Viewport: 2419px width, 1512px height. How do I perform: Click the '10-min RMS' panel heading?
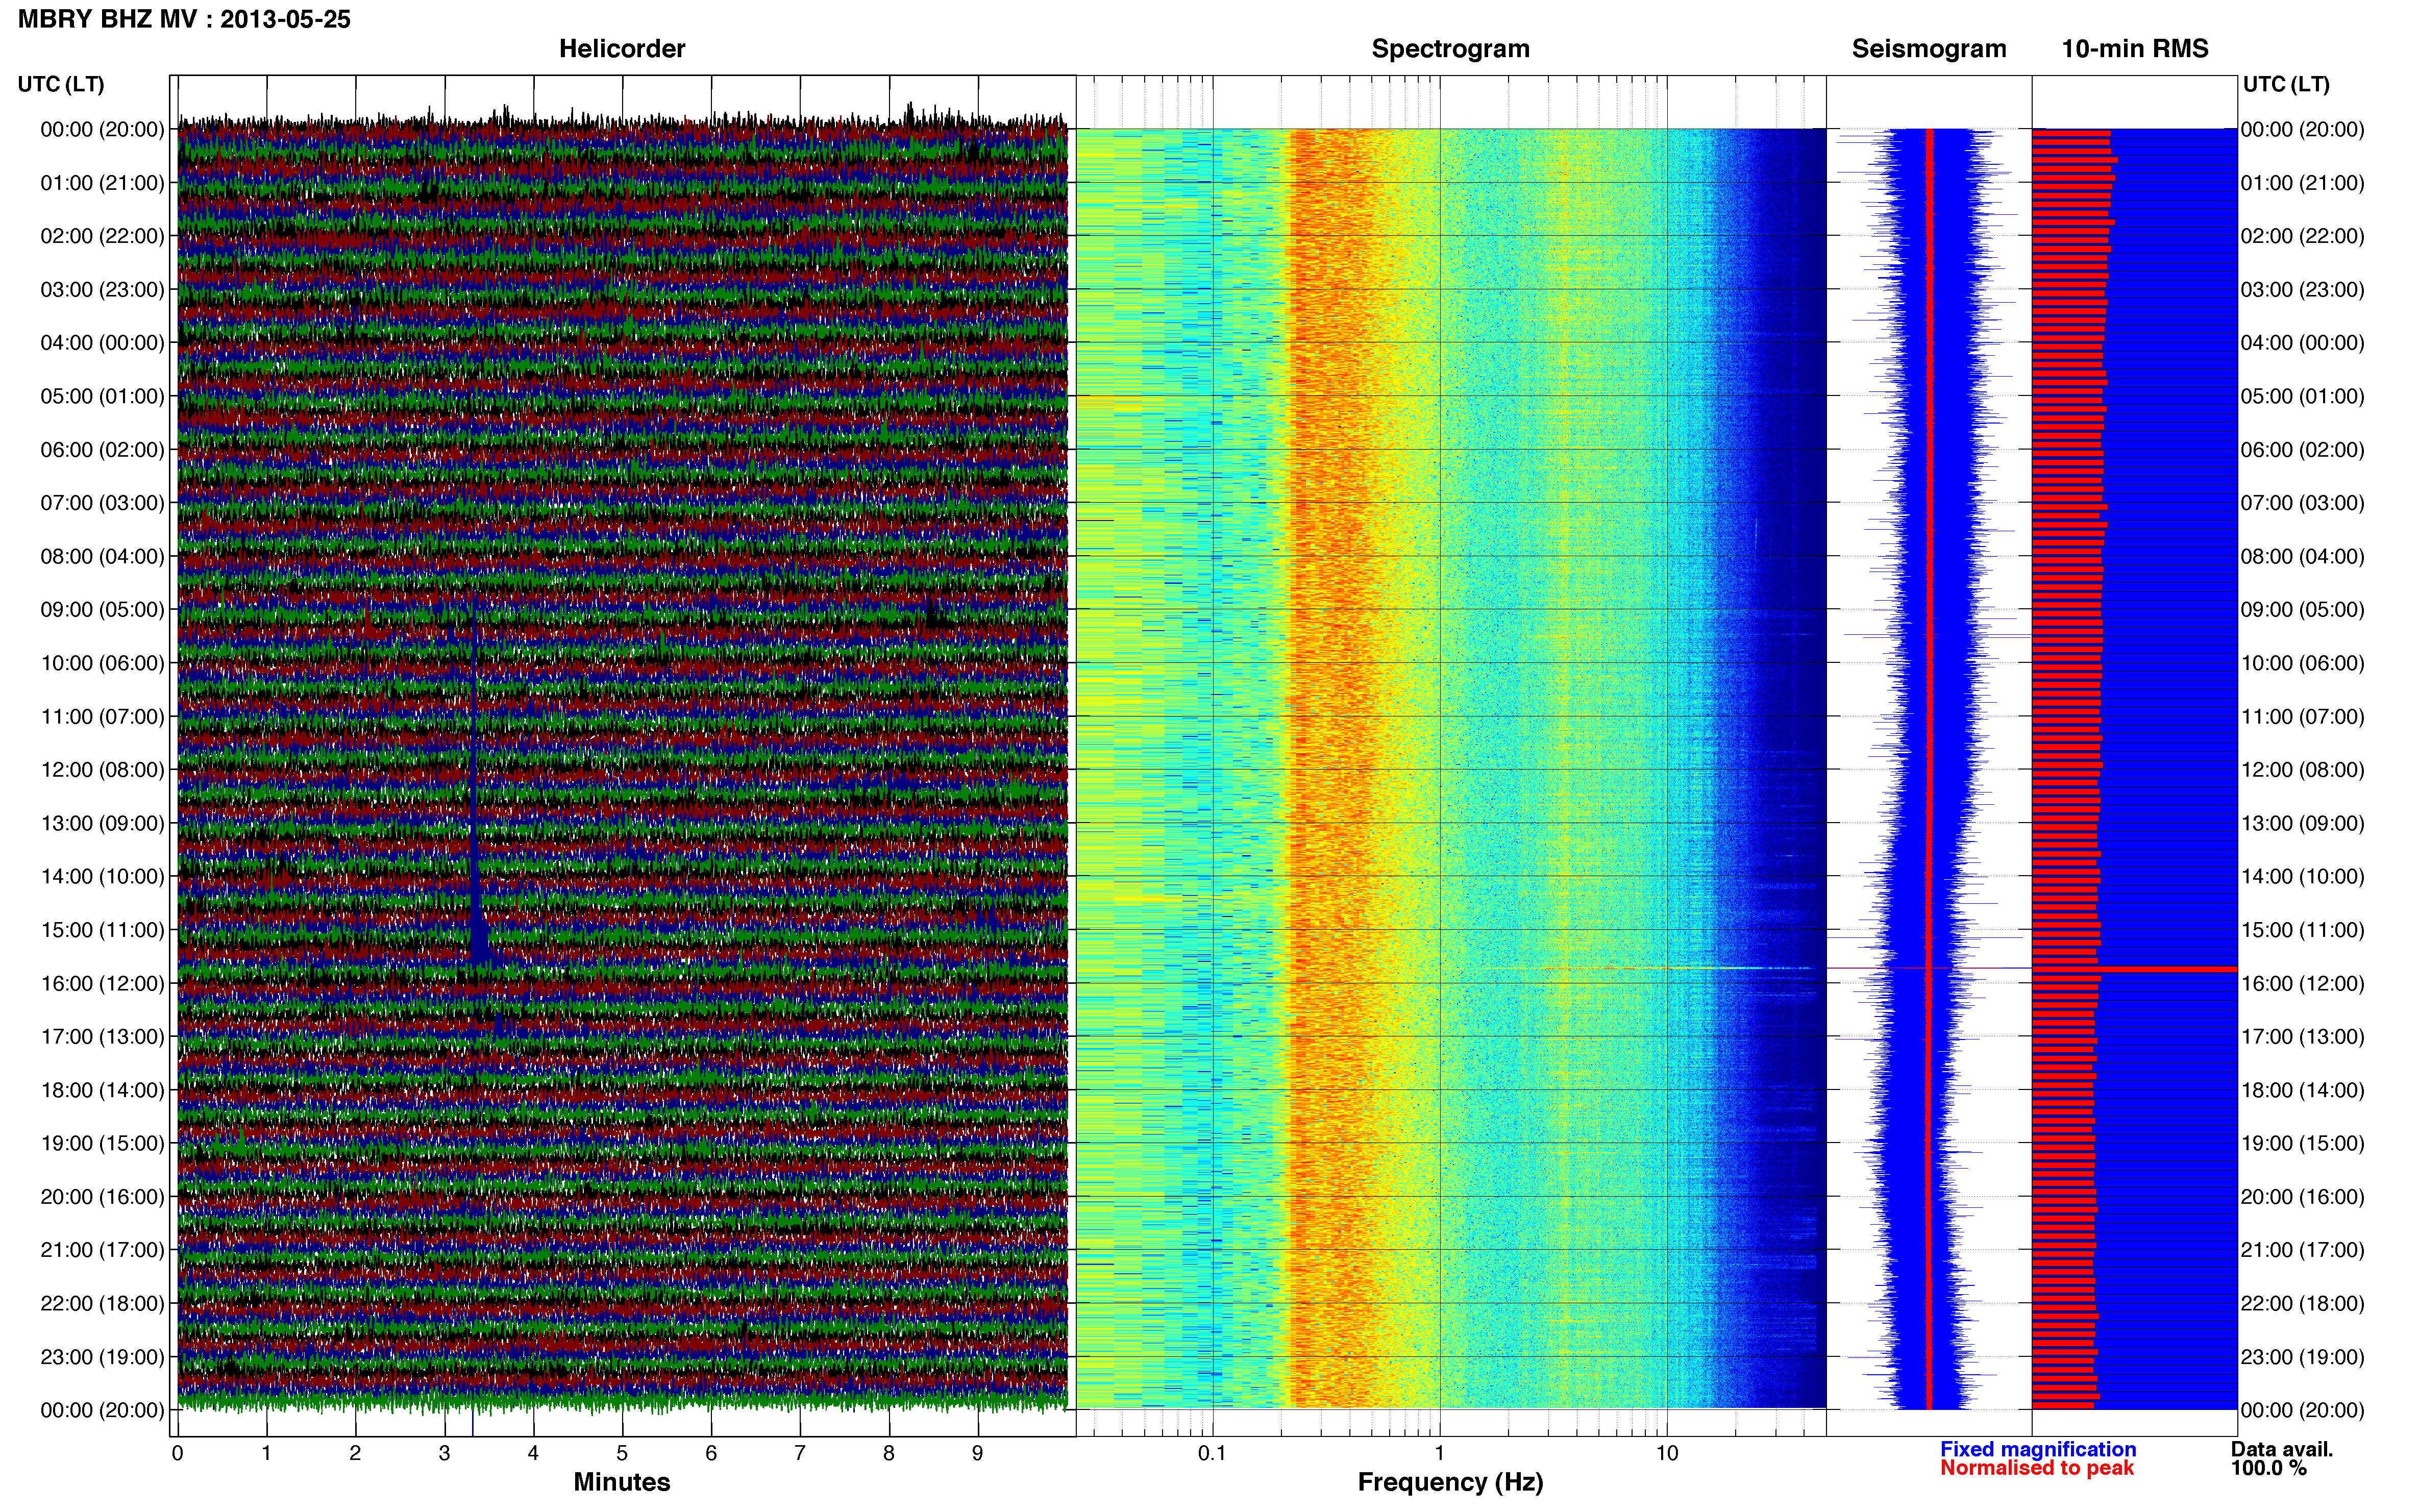point(2134,48)
